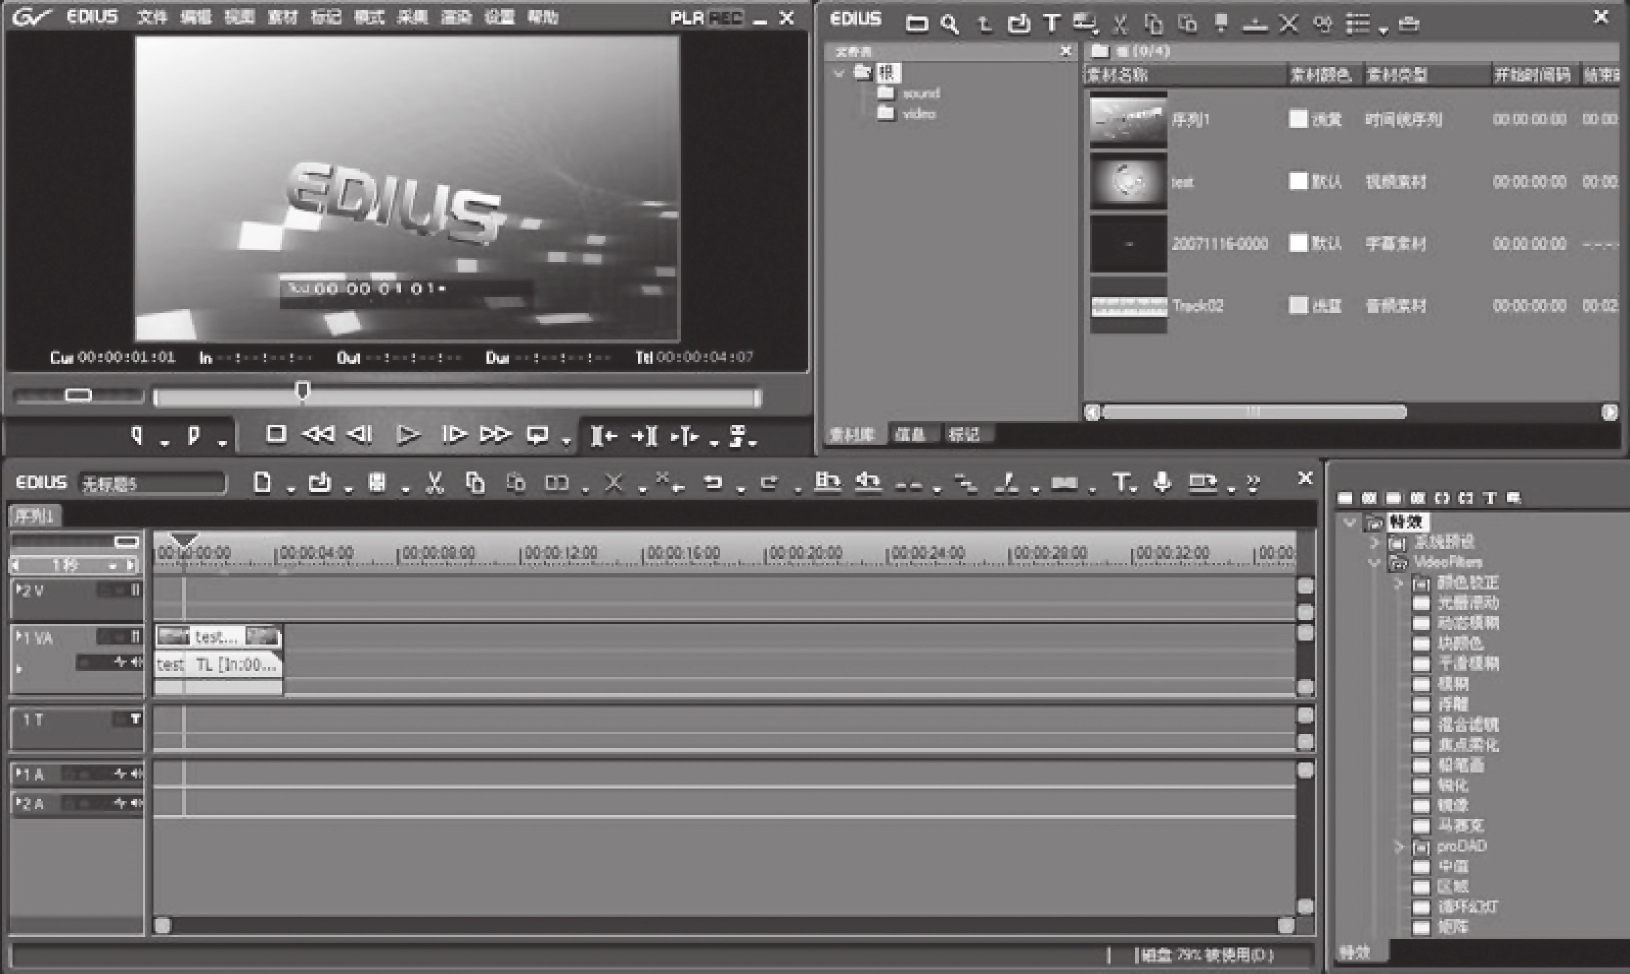
Task: Click the Open Project icon in timeline toolbar
Action: [319, 482]
